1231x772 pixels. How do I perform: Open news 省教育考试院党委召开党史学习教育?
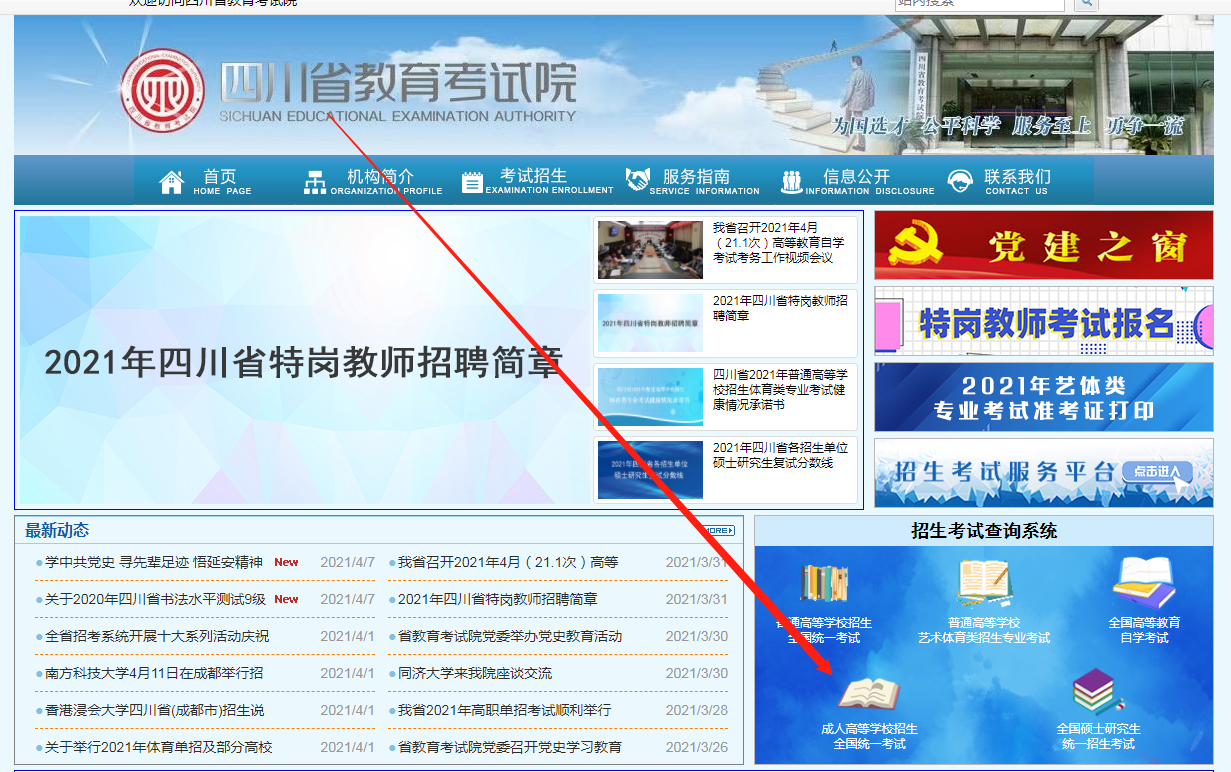click(510, 748)
